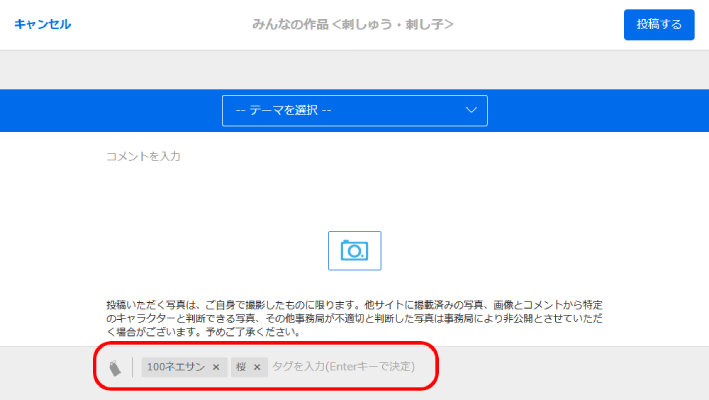The width and height of the screenshot is (709, 400).
Task: Click the camera icon to upload a photo
Action: [354, 251]
